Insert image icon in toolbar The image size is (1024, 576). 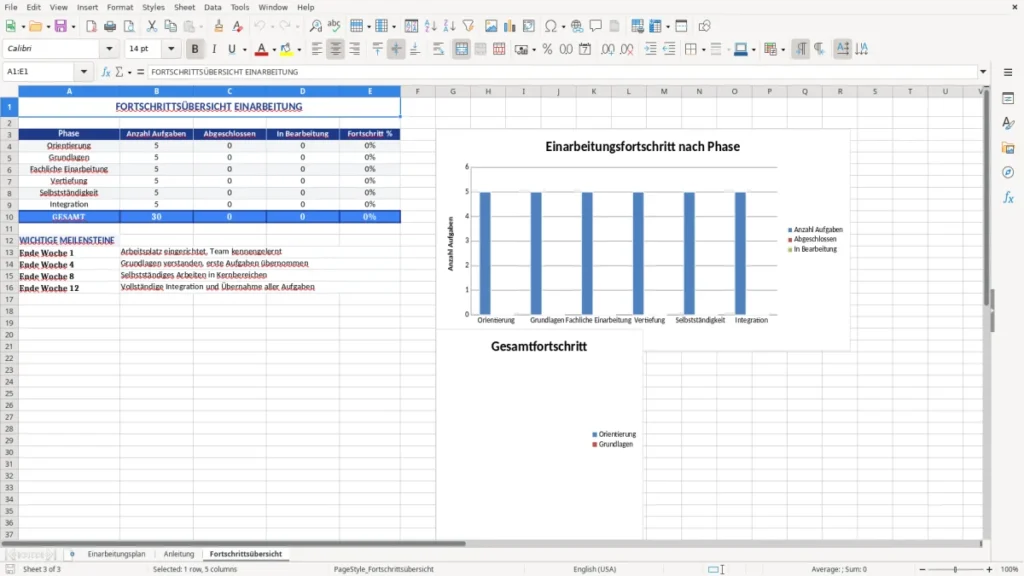tap(491, 26)
